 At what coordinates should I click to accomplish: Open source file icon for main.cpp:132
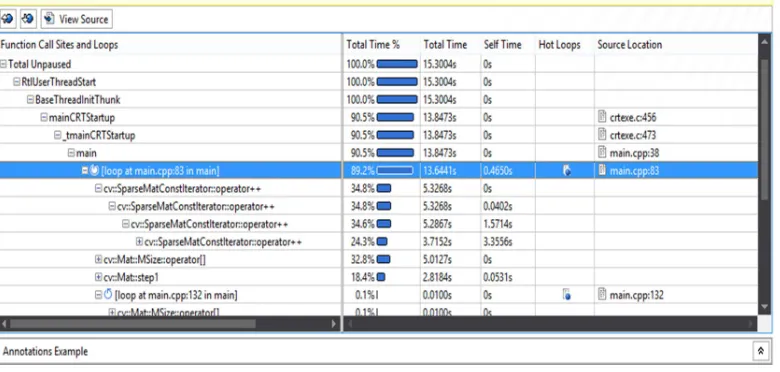tap(602, 295)
